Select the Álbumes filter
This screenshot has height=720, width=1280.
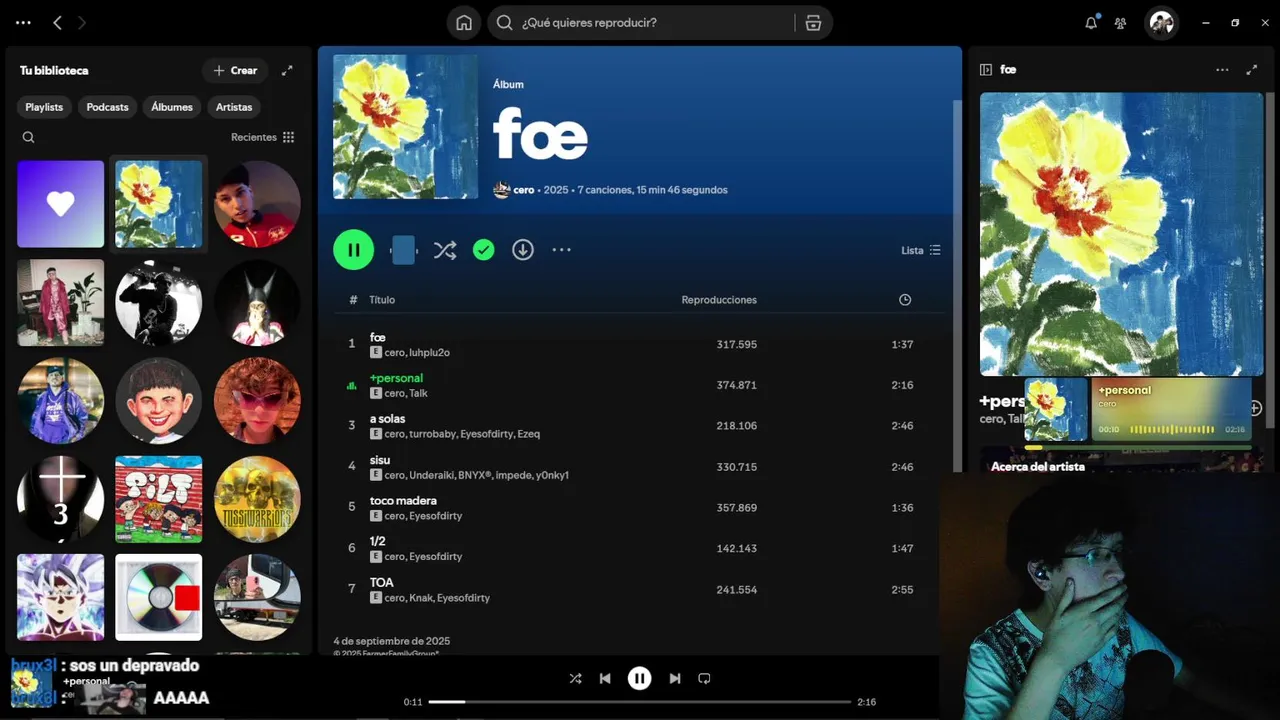172,107
